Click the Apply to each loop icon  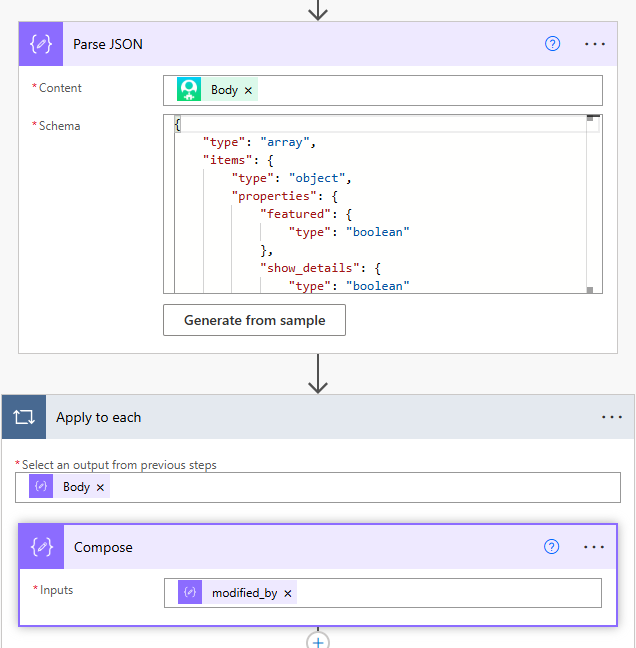24,417
